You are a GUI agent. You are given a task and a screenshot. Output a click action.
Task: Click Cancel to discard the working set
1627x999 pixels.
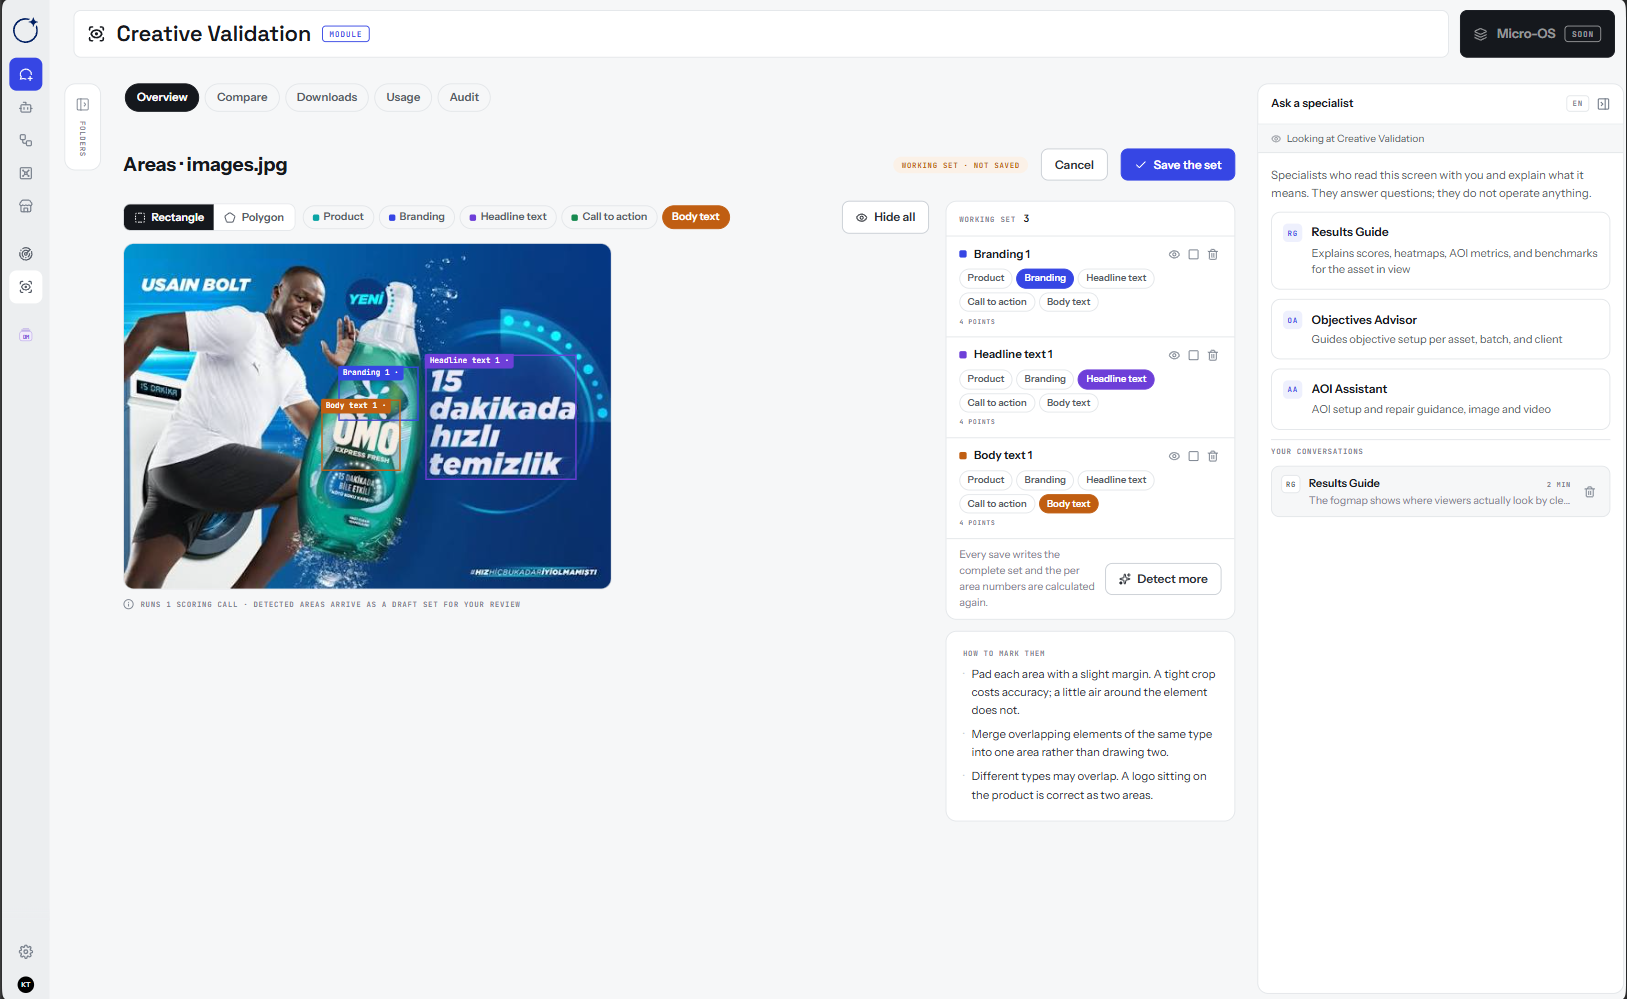[1074, 165]
